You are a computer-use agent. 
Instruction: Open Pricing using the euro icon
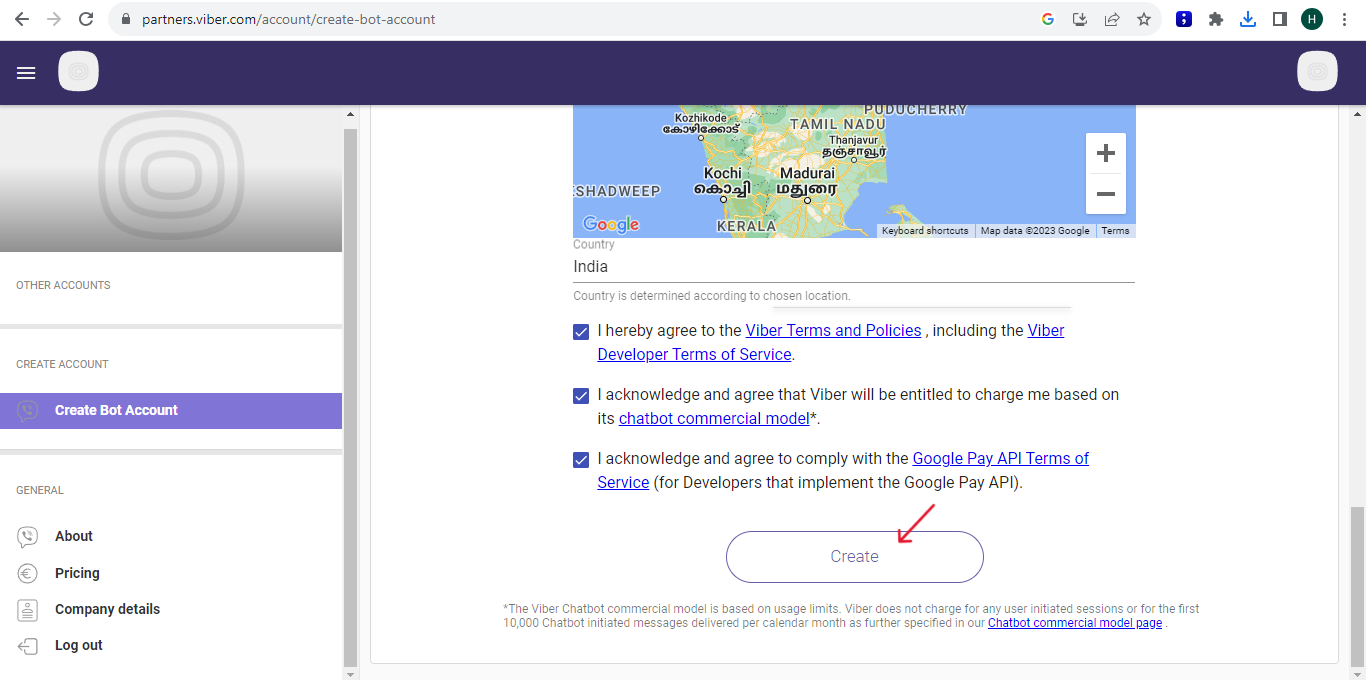[x=28, y=572]
